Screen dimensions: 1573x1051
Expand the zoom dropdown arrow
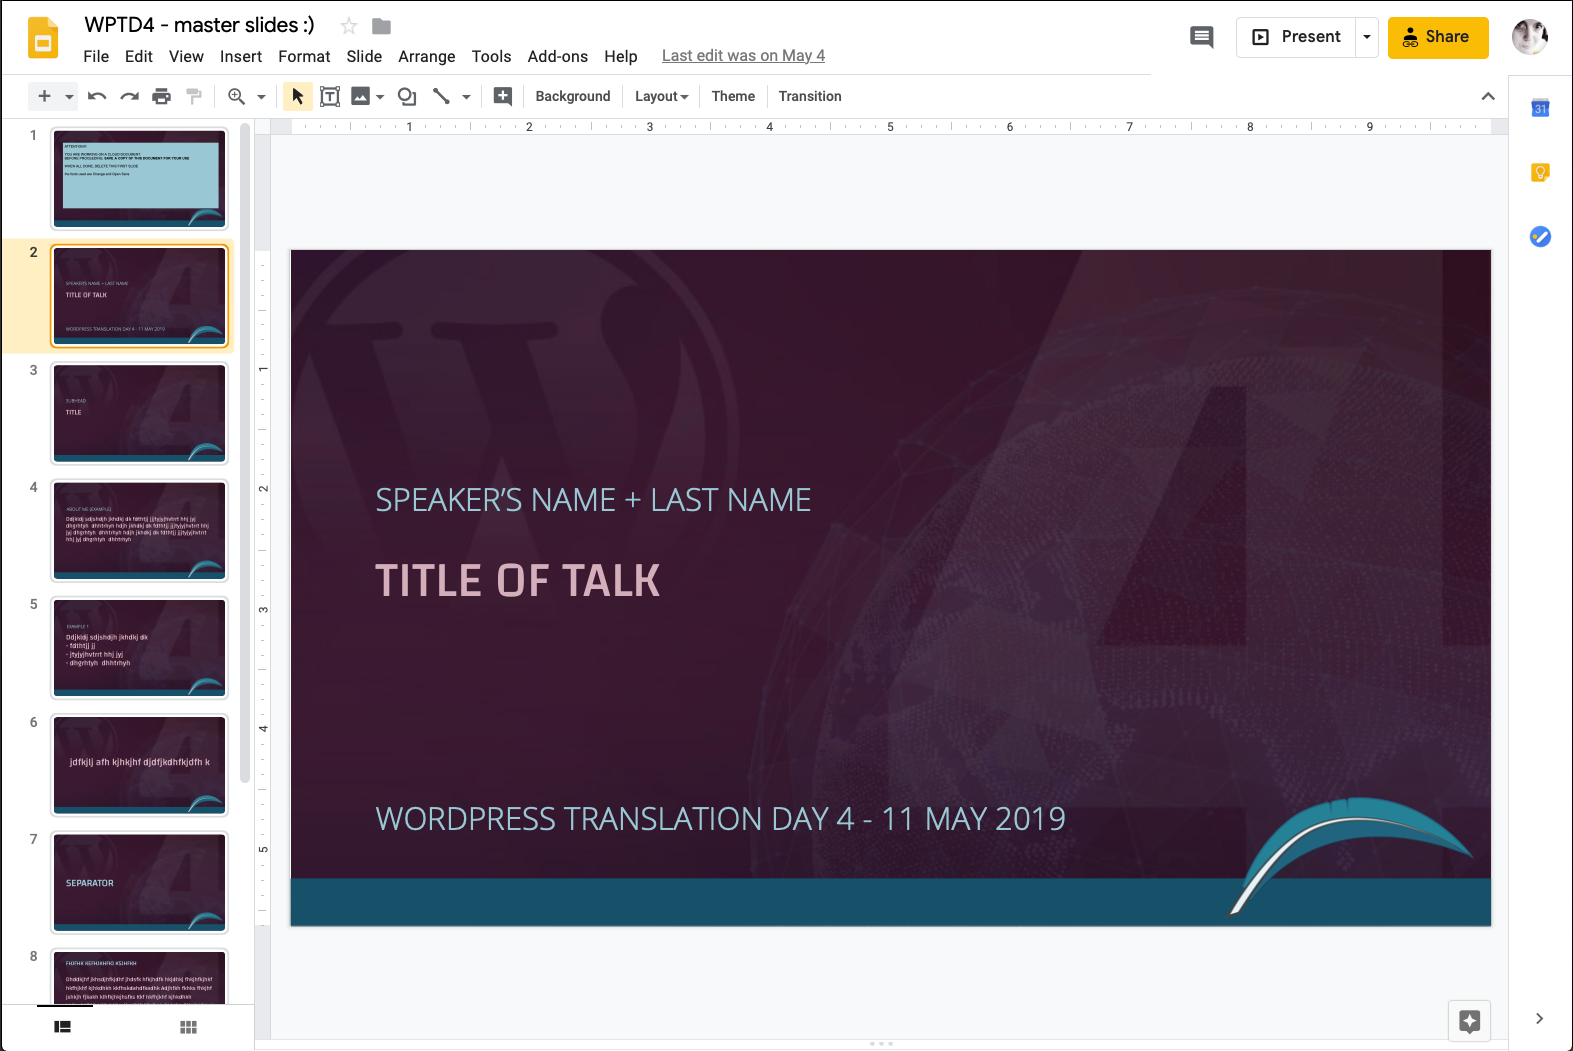[261, 97]
